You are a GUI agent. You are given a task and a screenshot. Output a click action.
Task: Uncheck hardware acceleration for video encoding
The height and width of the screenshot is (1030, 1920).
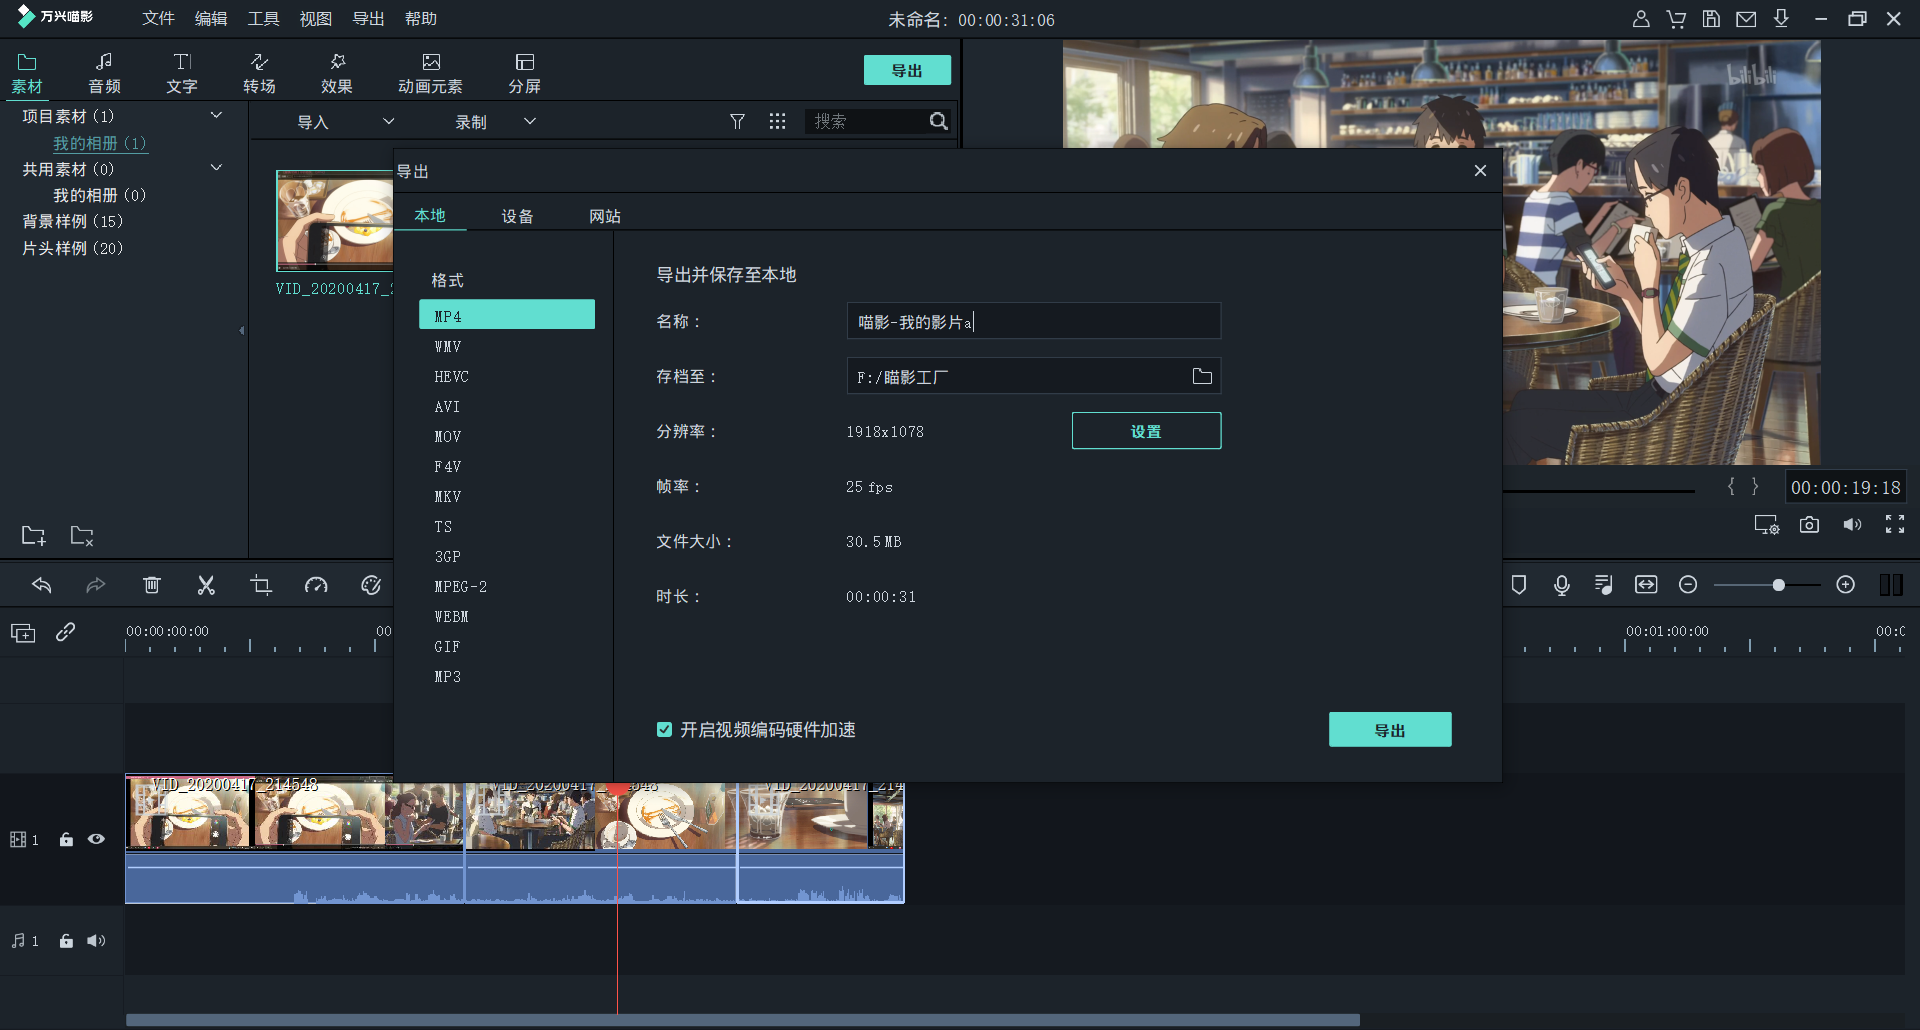(664, 730)
